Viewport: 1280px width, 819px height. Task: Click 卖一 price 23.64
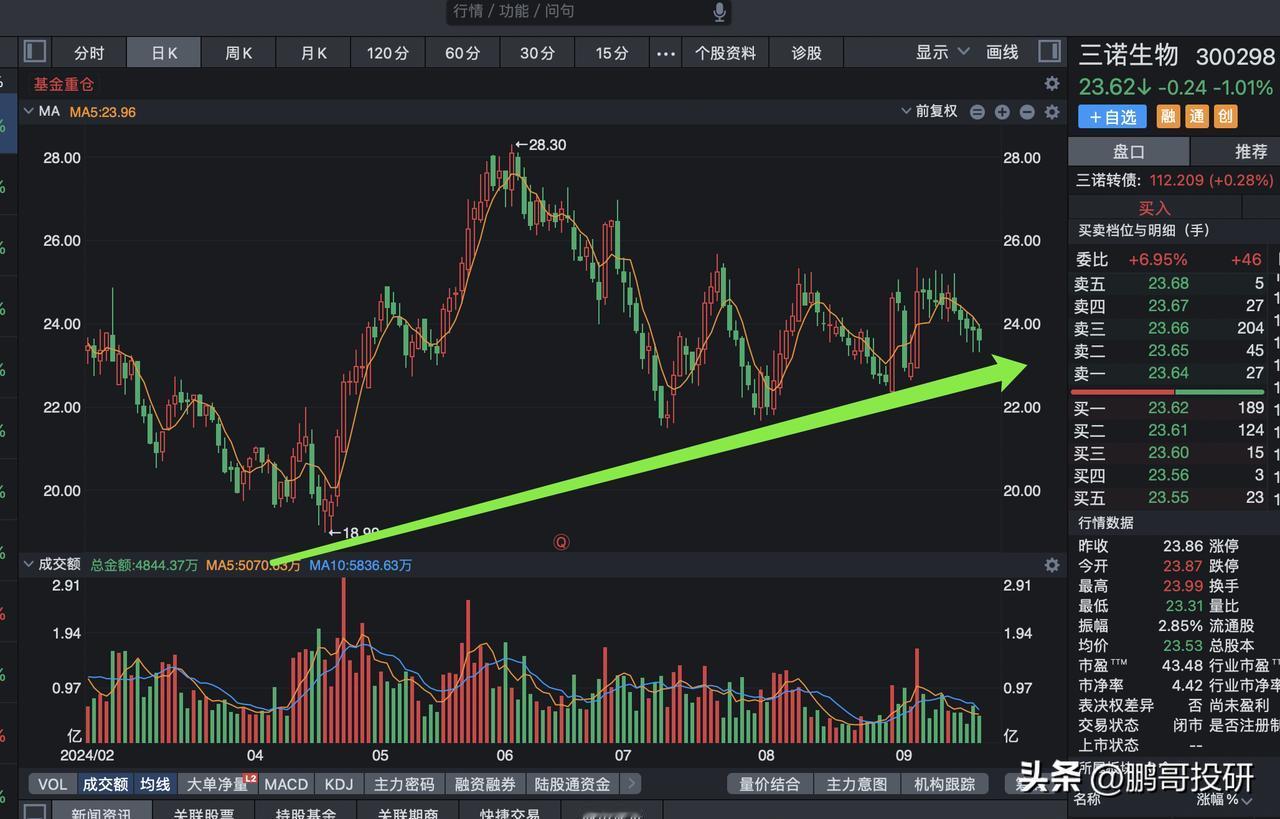[x=1169, y=373]
